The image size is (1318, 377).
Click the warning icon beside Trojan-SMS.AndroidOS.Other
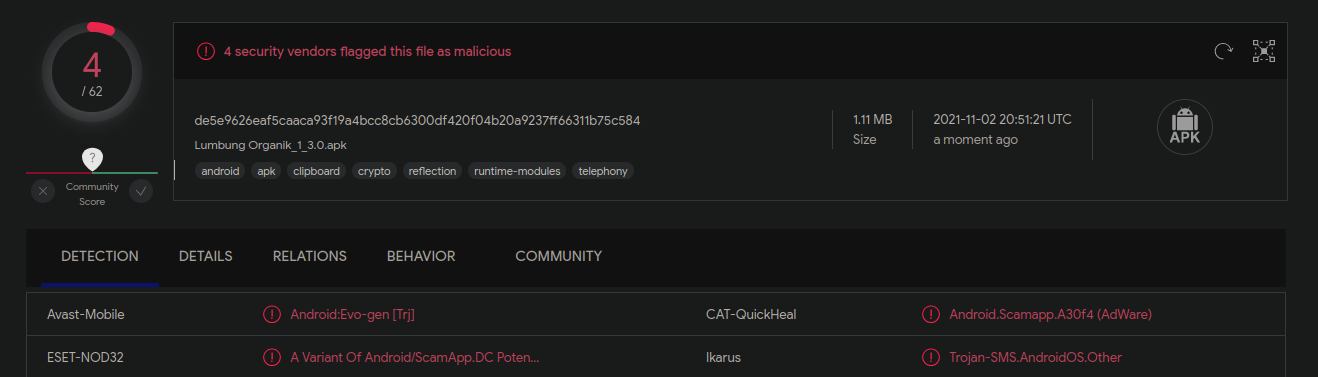coord(931,357)
